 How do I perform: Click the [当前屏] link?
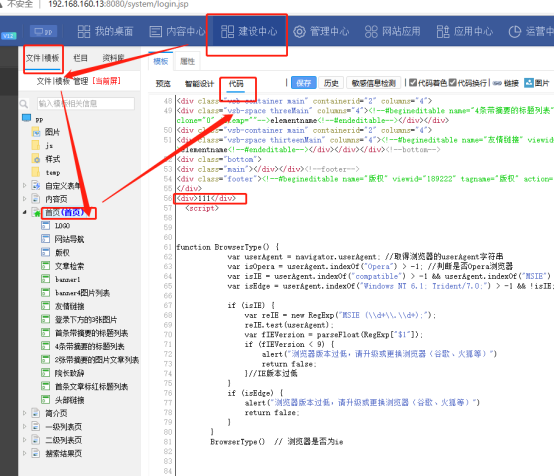(x=106, y=81)
